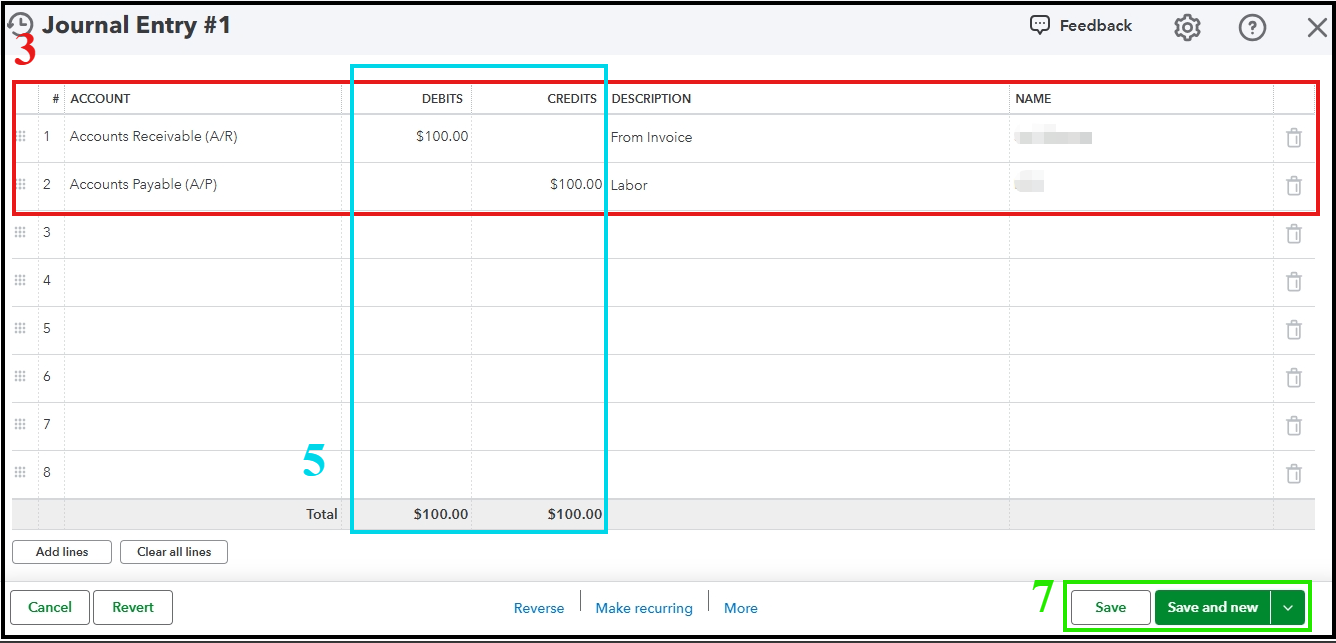
Task: Click the total credits $100.00 value
Action: pos(575,515)
